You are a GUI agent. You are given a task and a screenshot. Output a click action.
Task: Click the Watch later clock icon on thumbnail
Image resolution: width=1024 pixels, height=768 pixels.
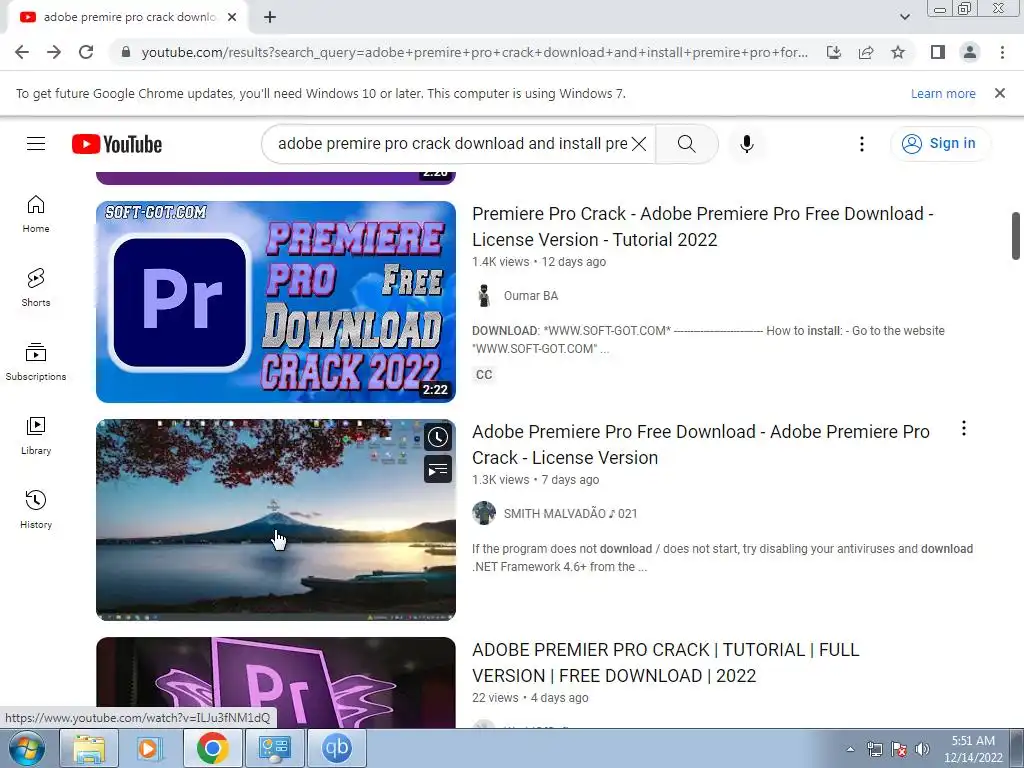click(438, 438)
